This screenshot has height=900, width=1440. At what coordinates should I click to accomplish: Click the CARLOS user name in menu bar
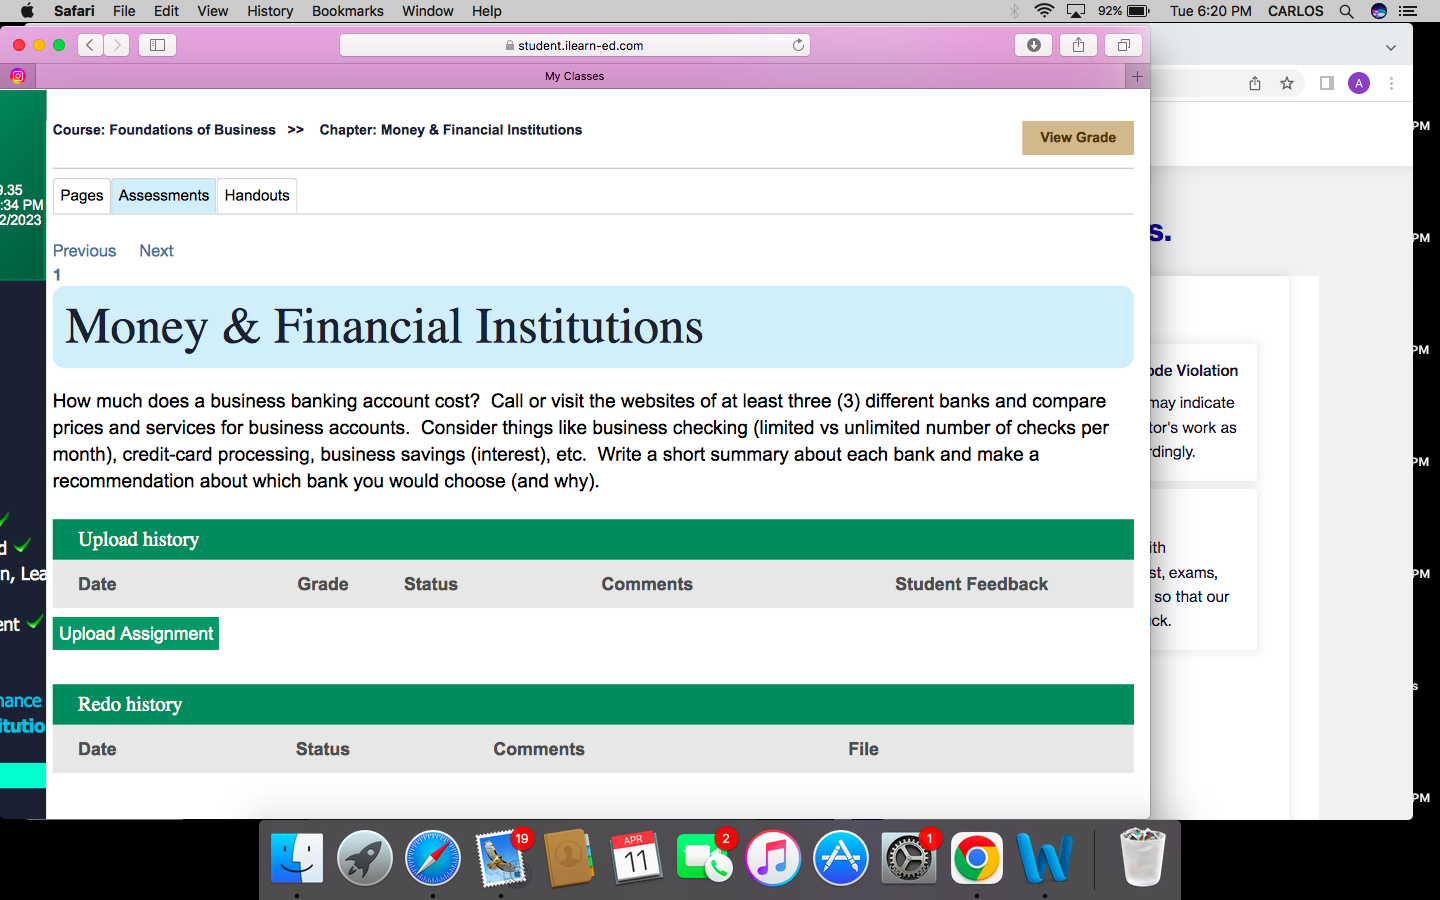[1296, 11]
